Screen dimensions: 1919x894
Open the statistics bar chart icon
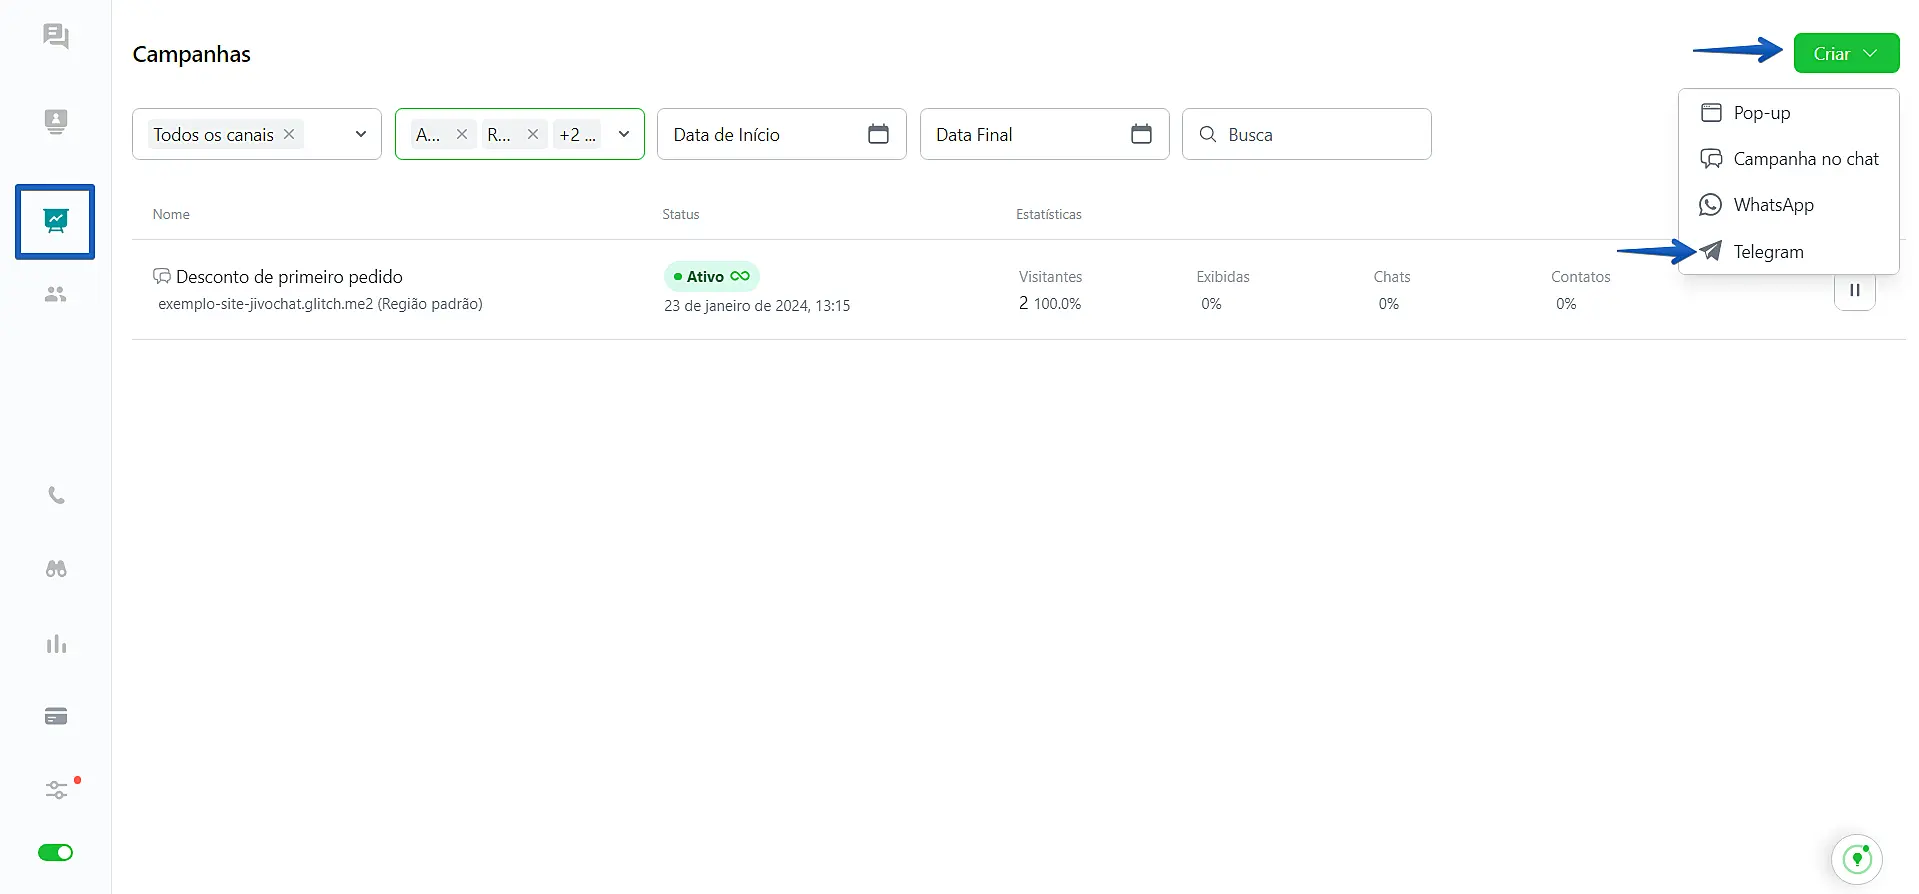[56, 644]
